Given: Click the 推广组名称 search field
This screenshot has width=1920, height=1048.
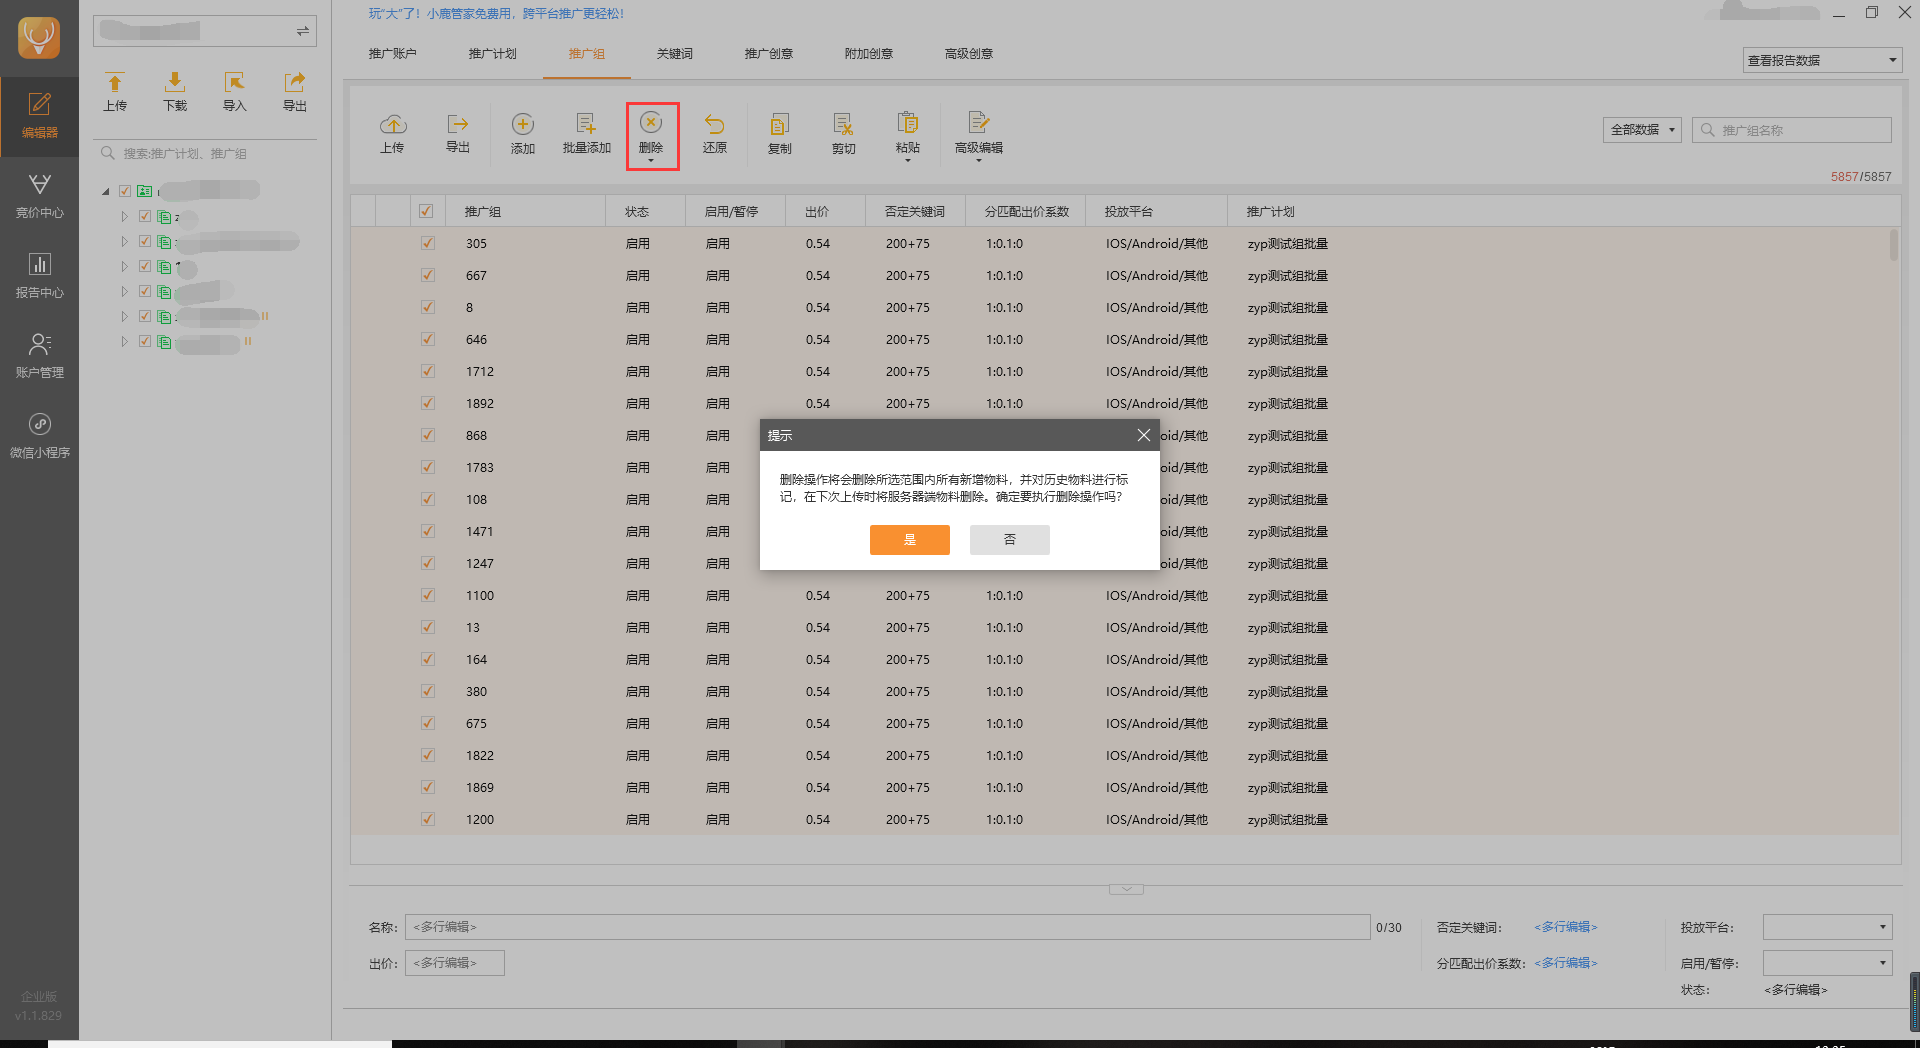Looking at the screenshot, I should tap(1792, 130).
